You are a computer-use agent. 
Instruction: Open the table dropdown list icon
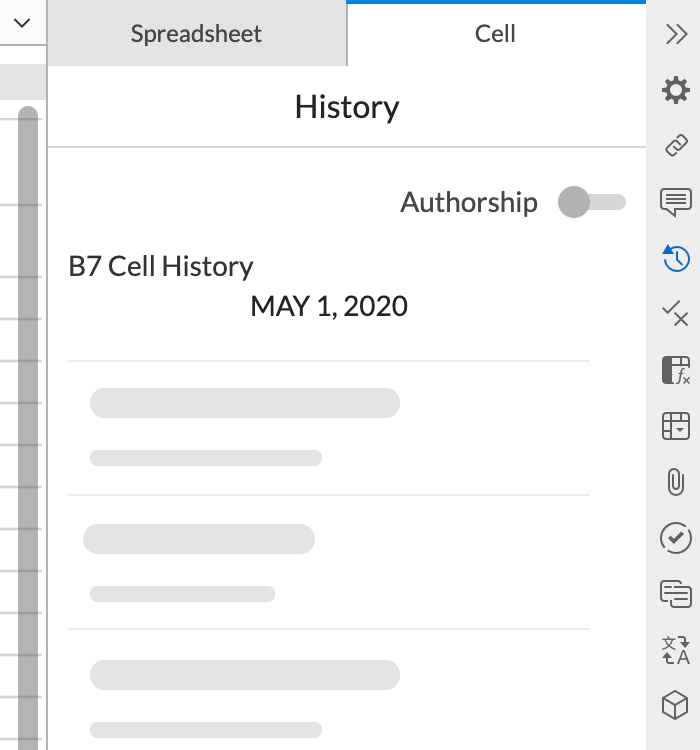[676, 426]
